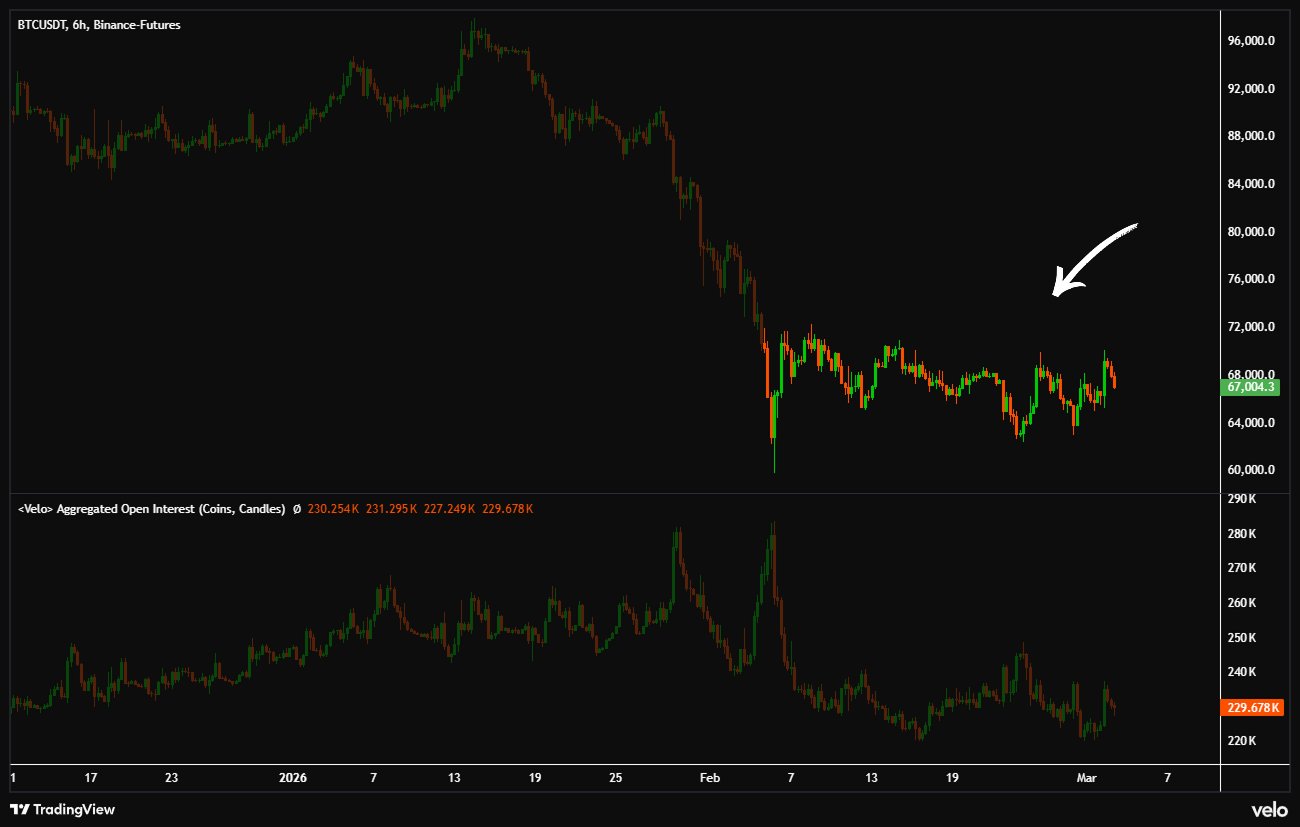This screenshot has width=1300, height=827.
Task: Click the ∅ symbol in the indicator legend
Action: tap(297, 509)
